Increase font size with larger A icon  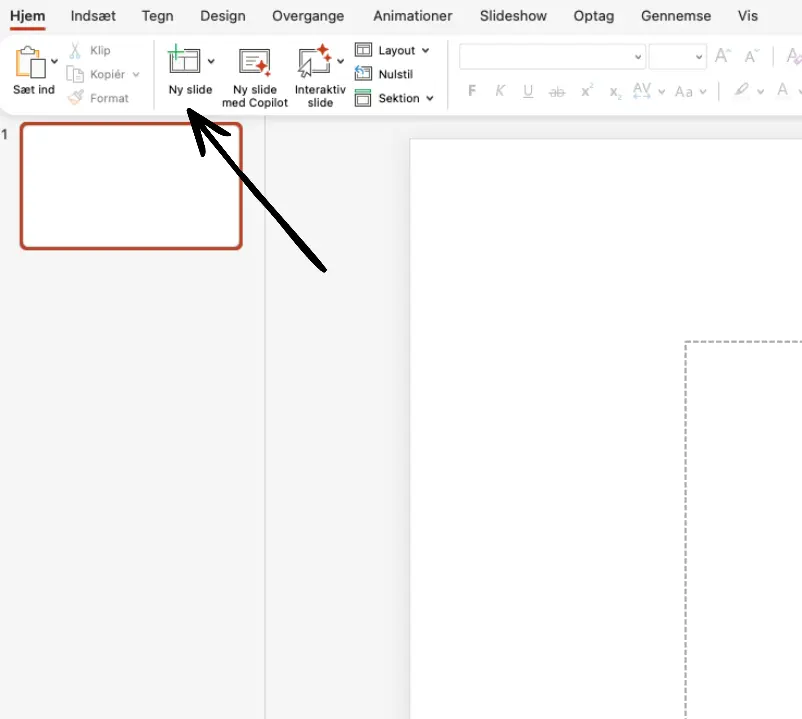click(723, 55)
